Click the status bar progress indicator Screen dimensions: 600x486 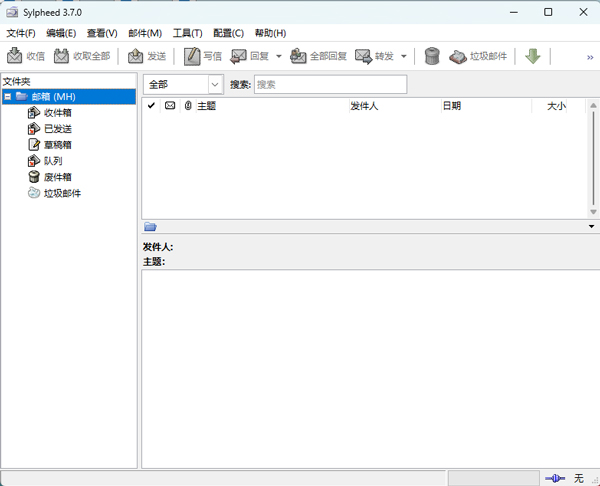(x=493, y=478)
